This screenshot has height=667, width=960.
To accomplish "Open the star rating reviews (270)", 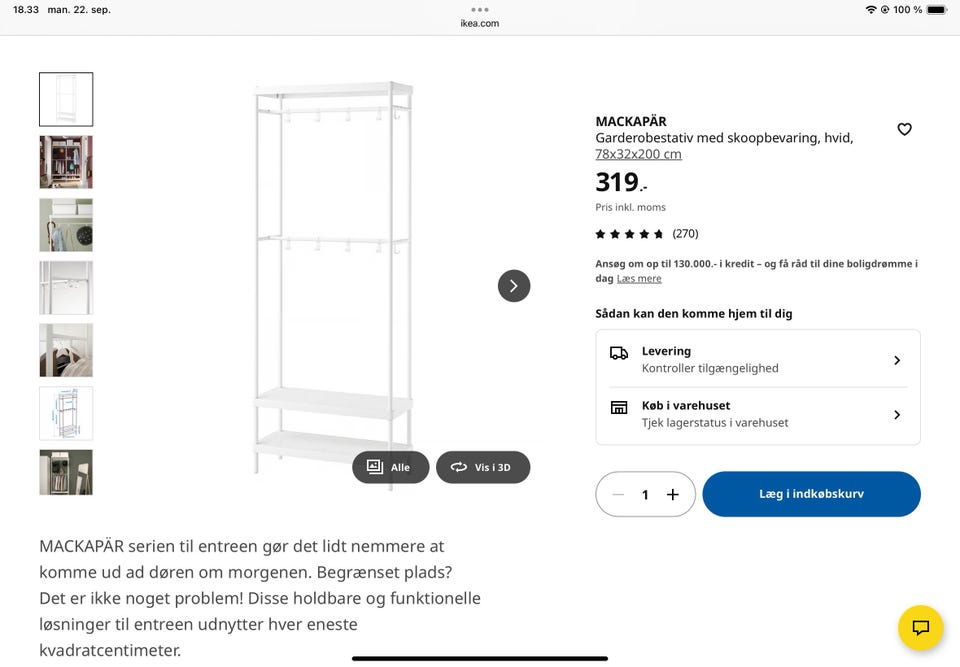I will pos(647,234).
